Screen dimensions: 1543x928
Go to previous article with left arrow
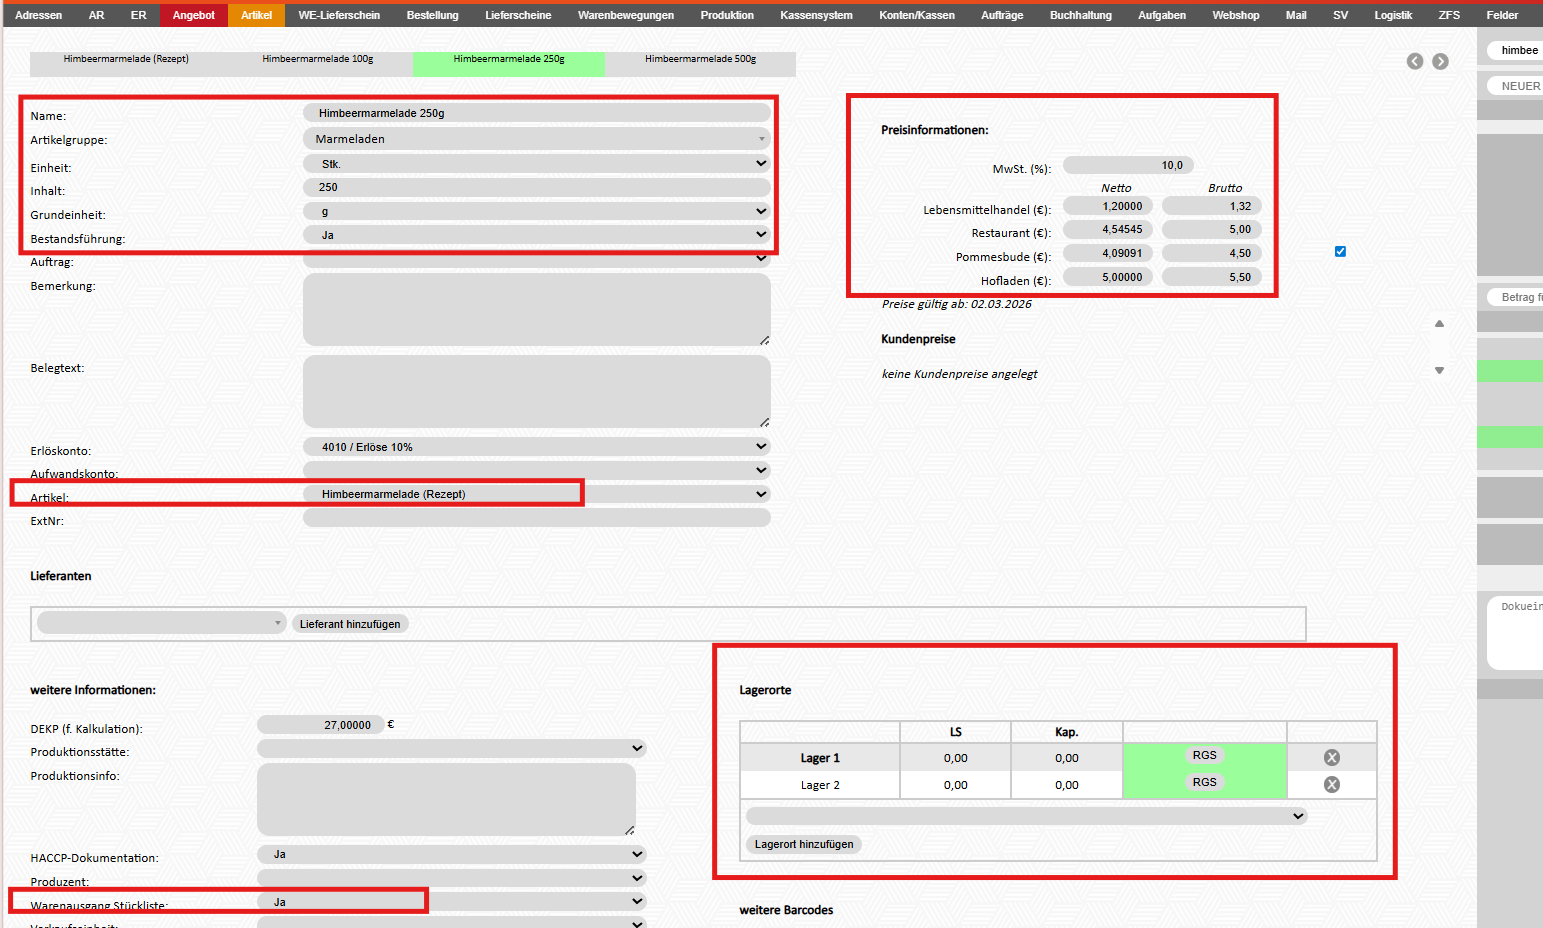(1414, 61)
